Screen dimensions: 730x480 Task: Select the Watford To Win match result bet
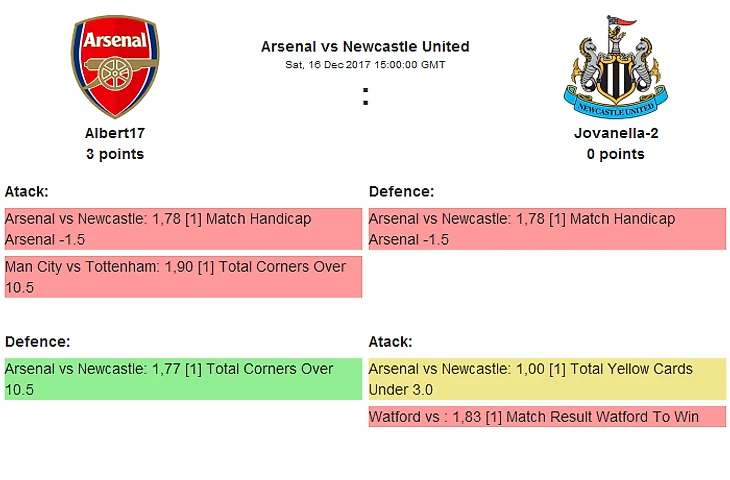(547, 416)
